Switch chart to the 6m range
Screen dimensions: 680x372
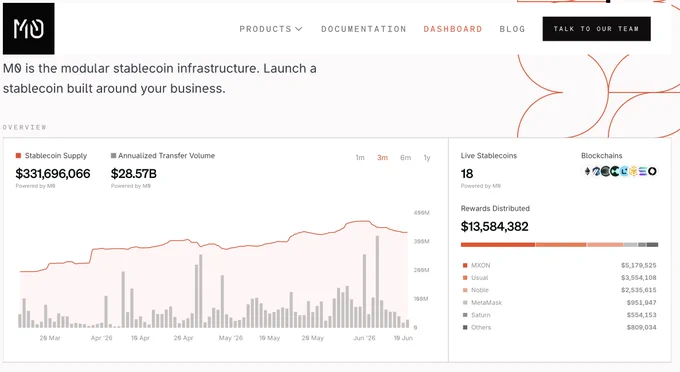click(x=405, y=158)
